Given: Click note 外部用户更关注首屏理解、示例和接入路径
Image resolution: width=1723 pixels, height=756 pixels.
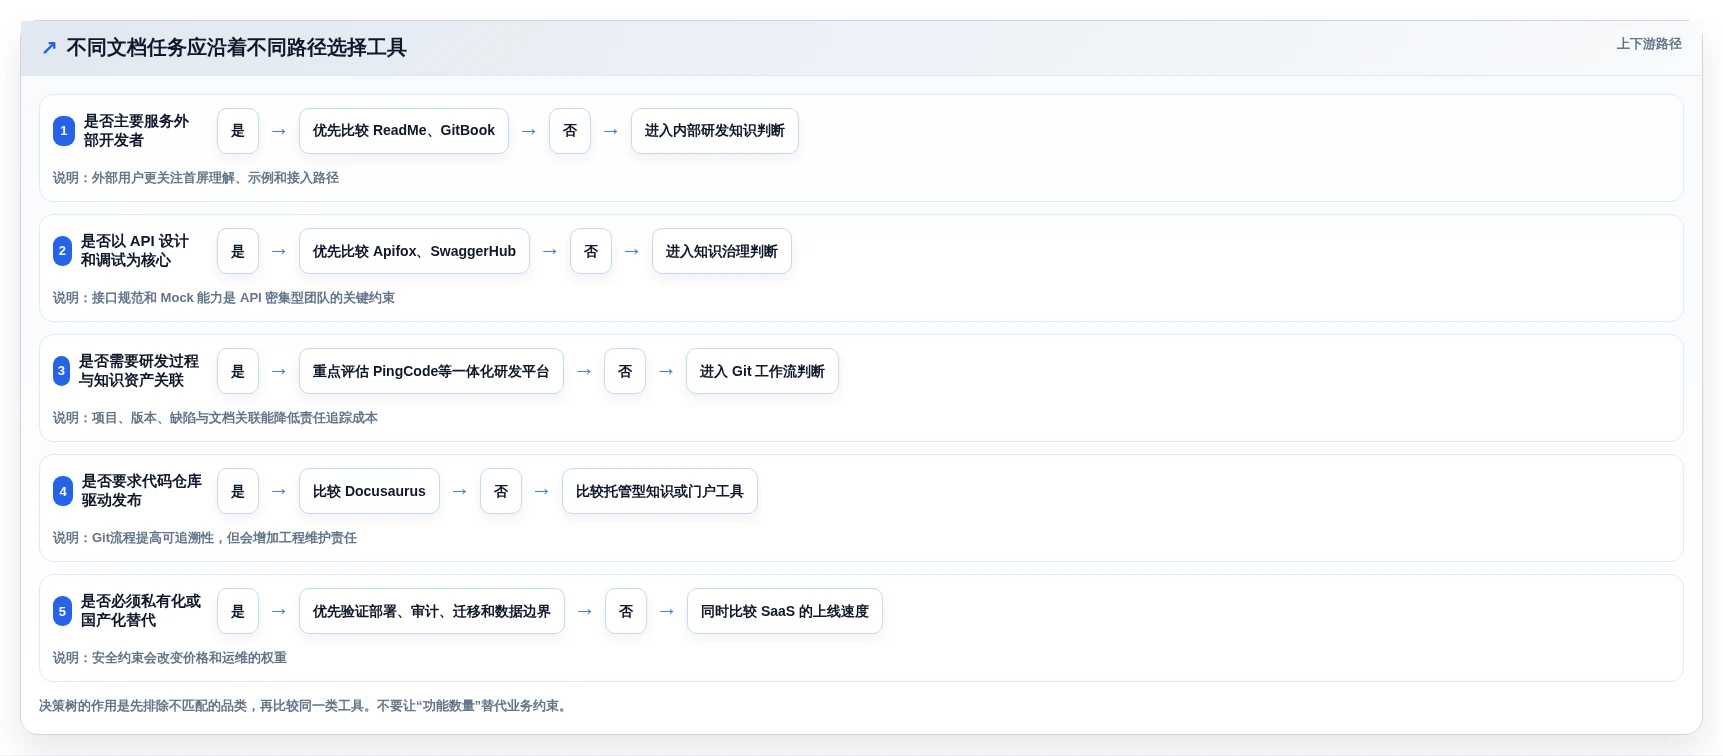Looking at the screenshot, I should point(196,178).
